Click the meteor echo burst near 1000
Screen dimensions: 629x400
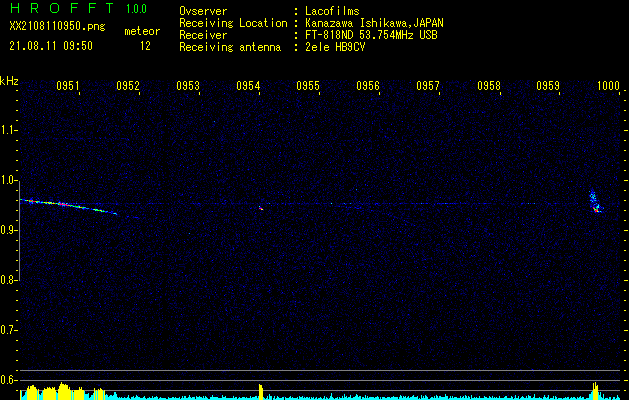tap(595, 201)
